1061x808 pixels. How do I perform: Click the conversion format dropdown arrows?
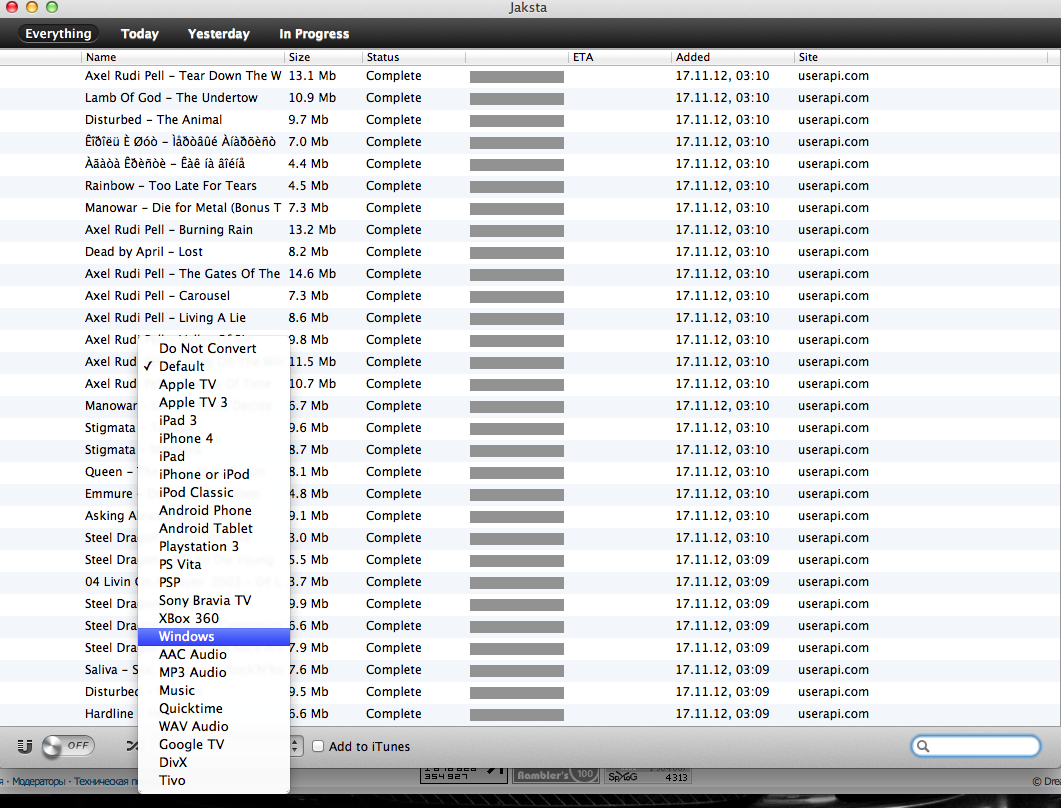click(296, 746)
